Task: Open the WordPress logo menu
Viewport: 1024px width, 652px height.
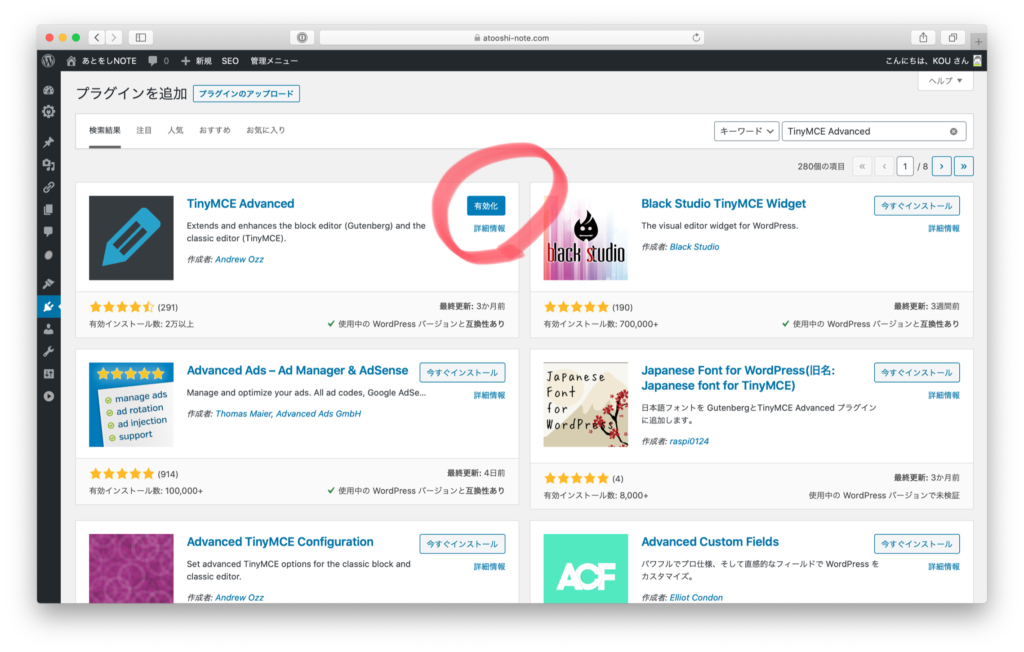Action: [x=48, y=61]
